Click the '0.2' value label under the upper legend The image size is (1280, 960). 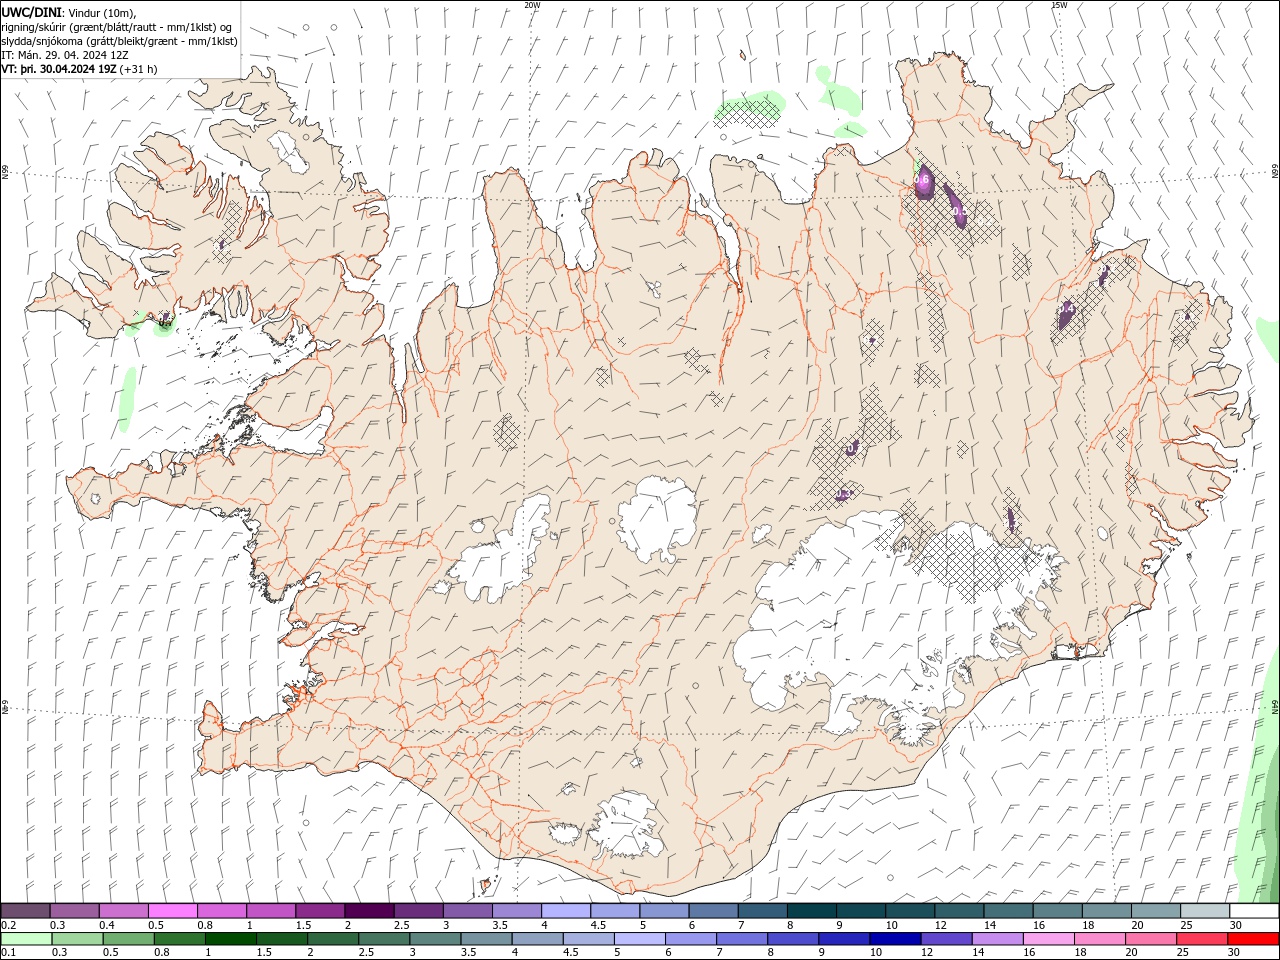click(x=8, y=925)
